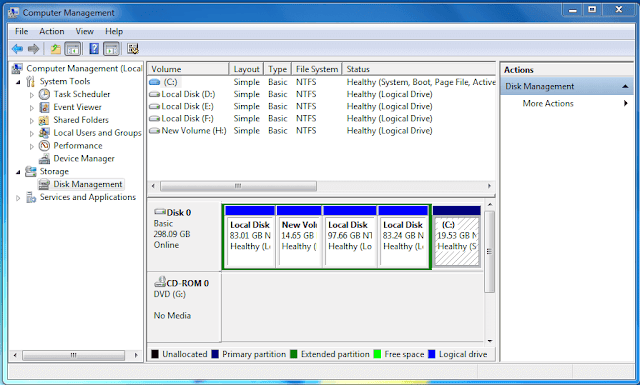The width and height of the screenshot is (640, 385).
Task: Click the Storage node icon
Action: 31,171
